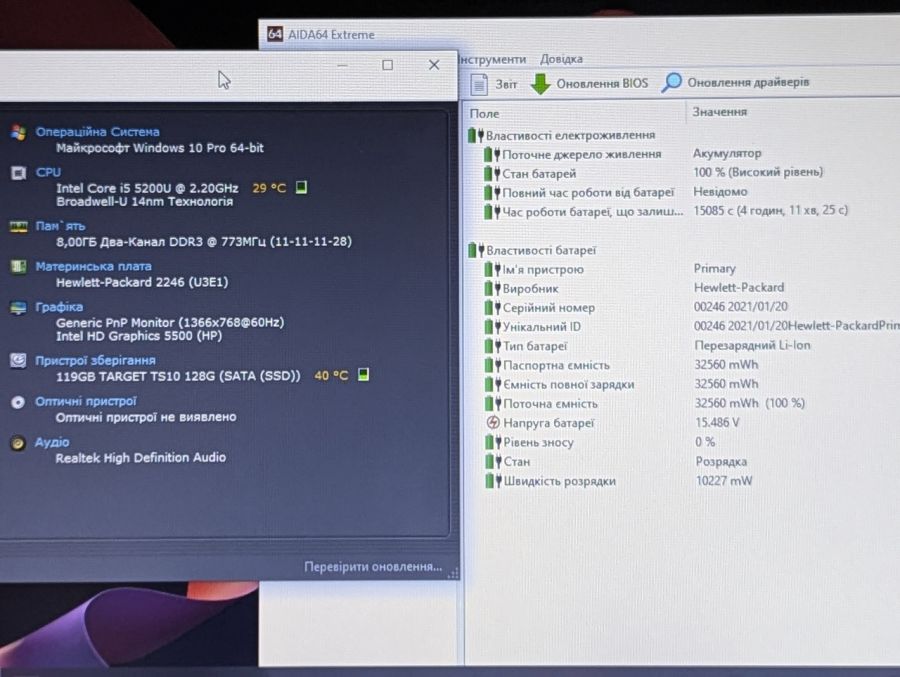Click the disc icon for Оптичні пристрої
This screenshot has width=900, height=677.
pyautogui.click(x=18, y=402)
